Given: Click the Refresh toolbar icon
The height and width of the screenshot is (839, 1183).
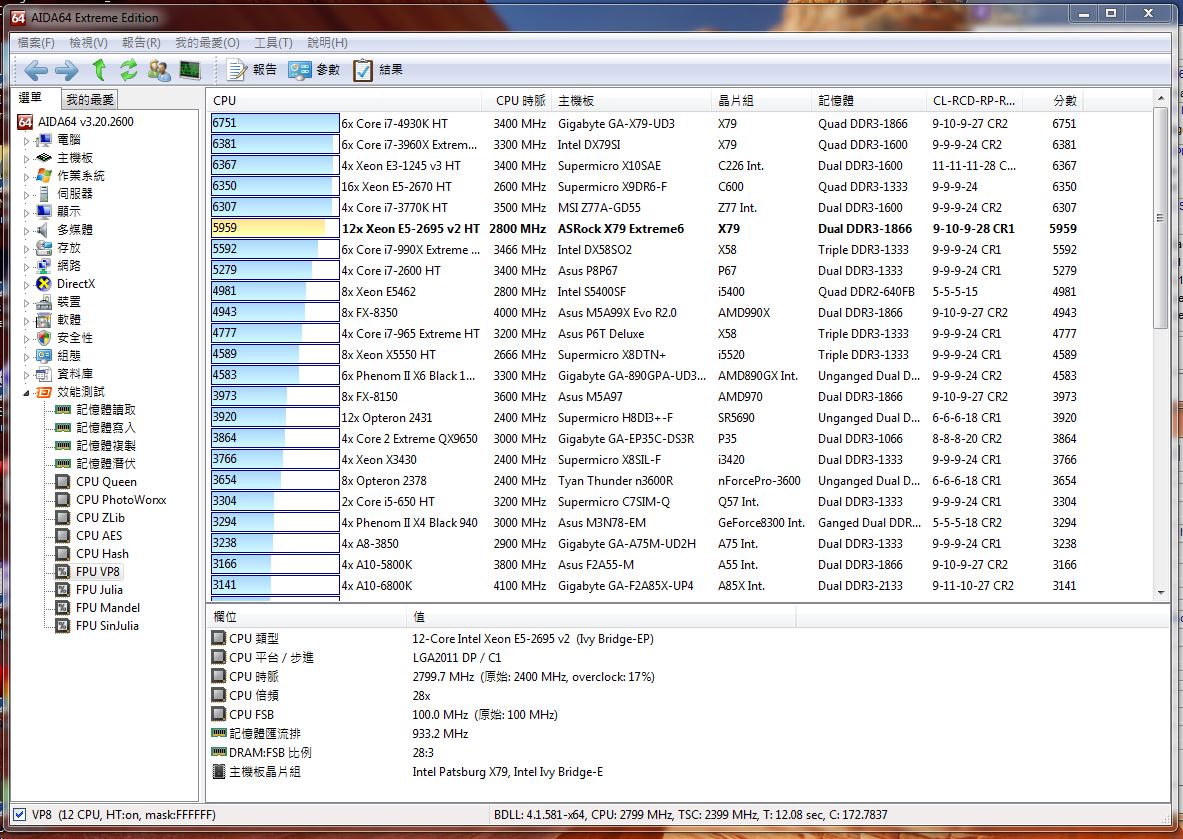Looking at the screenshot, I should pos(129,70).
